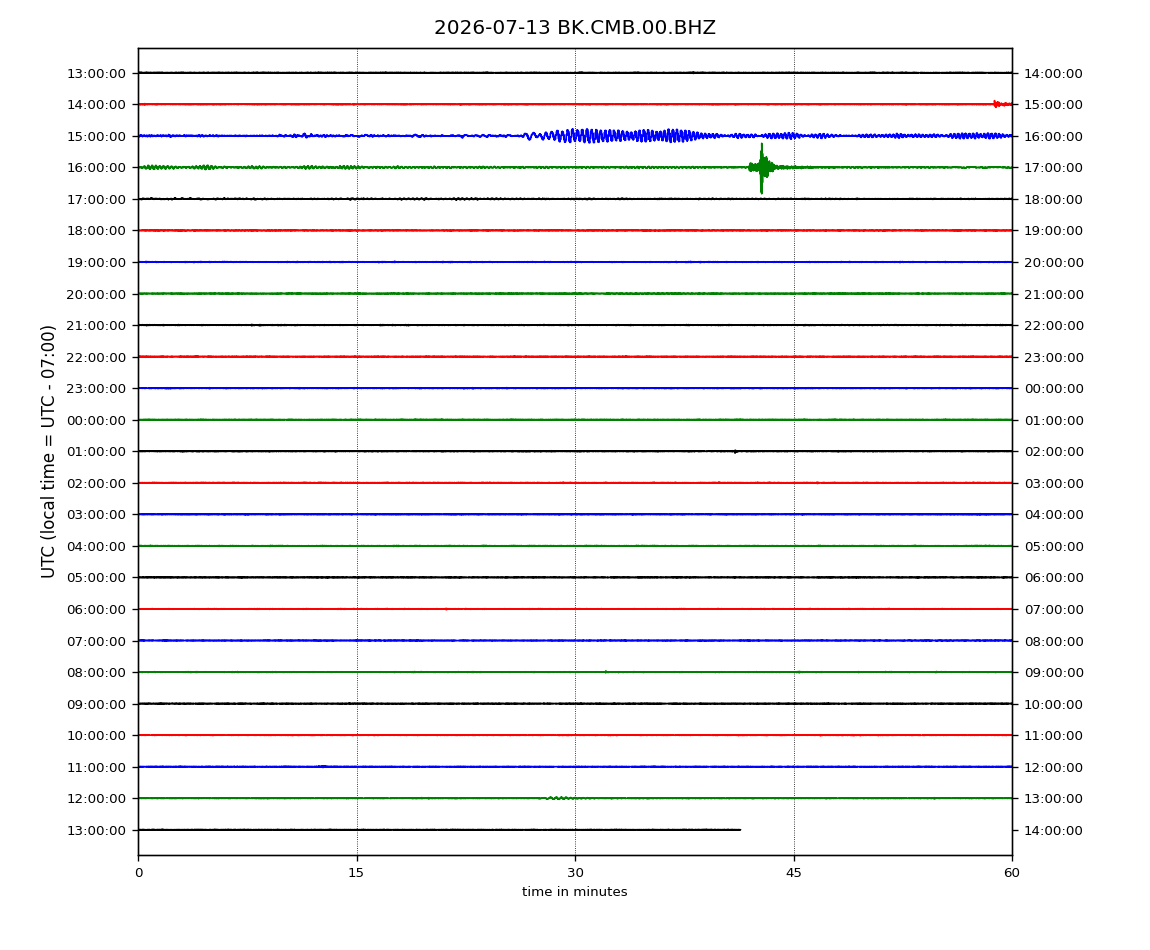
Task: Click the x-axis tick label 15
Action: click(356, 873)
